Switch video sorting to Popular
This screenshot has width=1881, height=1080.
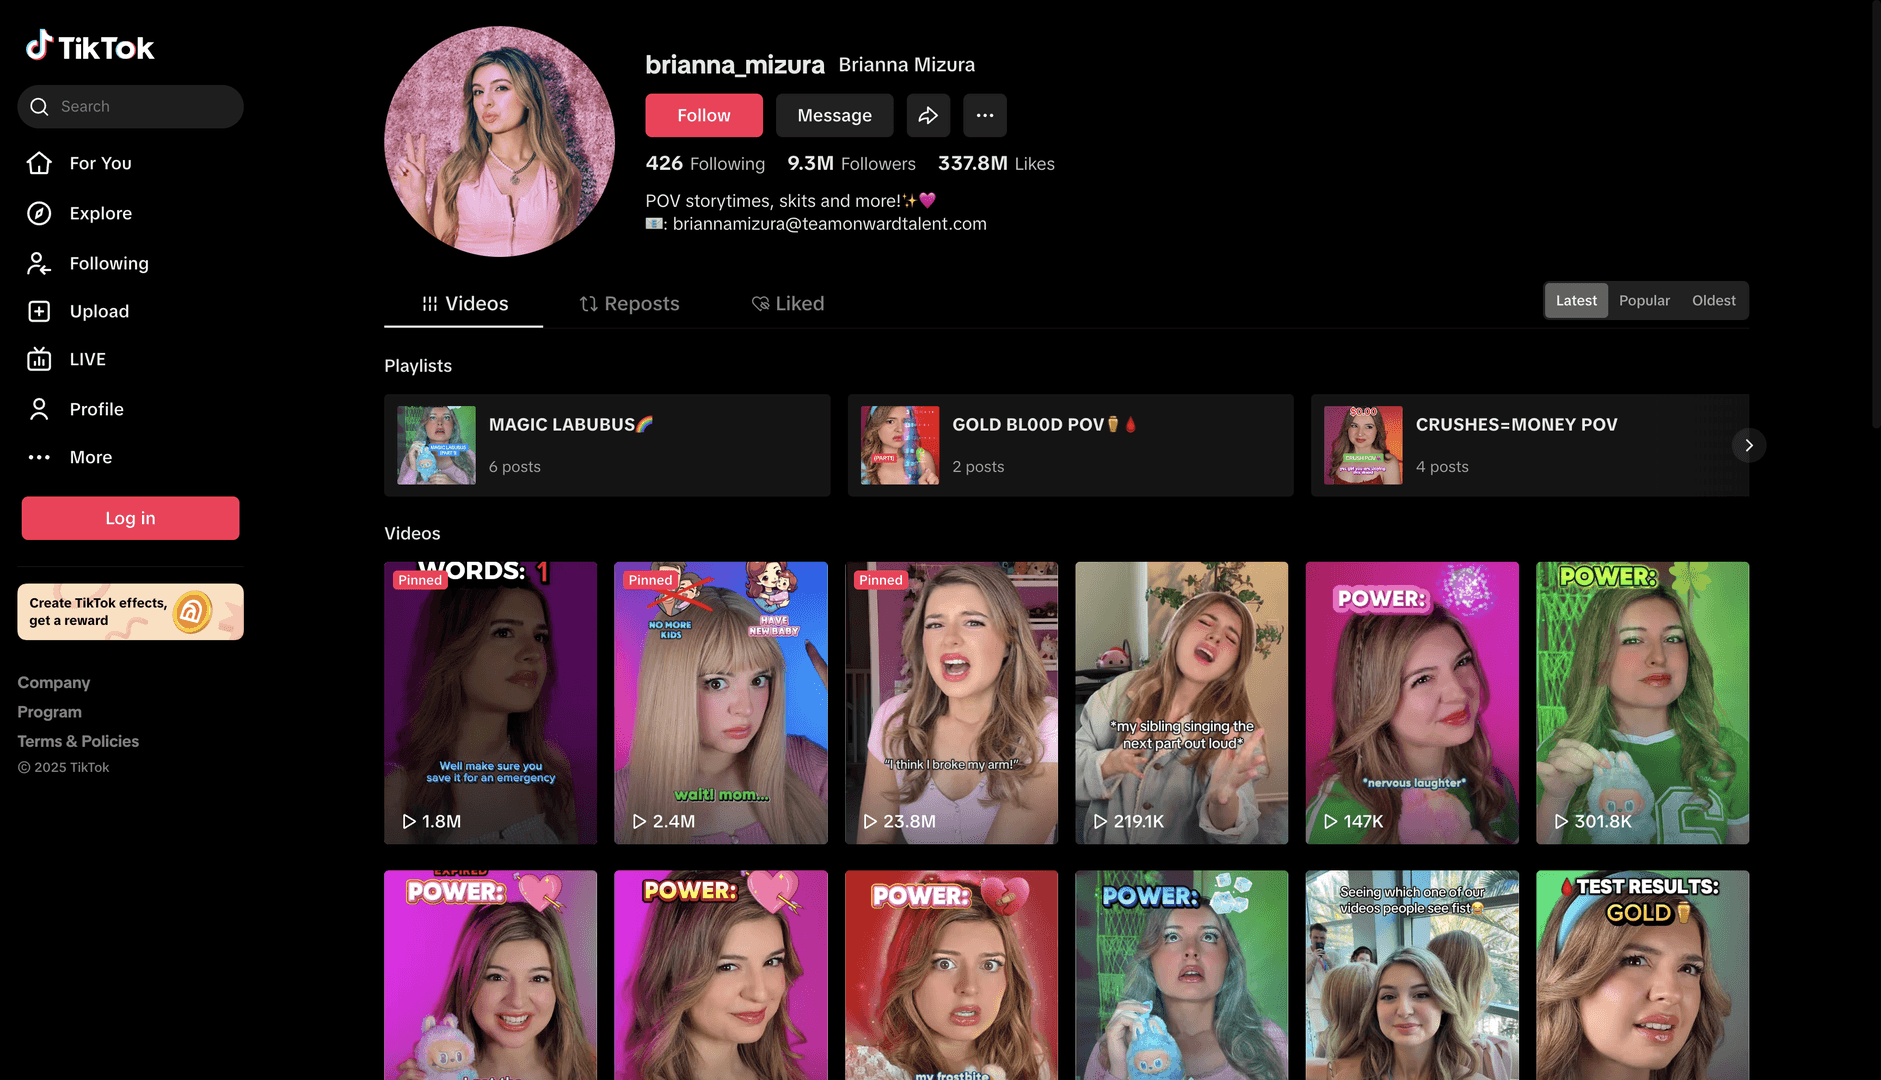(1644, 301)
